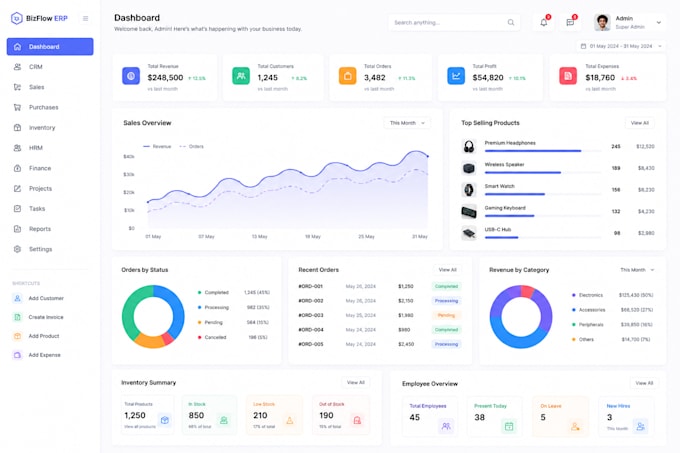Expand the Admin account dropdown chevron
This screenshot has height=453, width=680.
point(659,23)
